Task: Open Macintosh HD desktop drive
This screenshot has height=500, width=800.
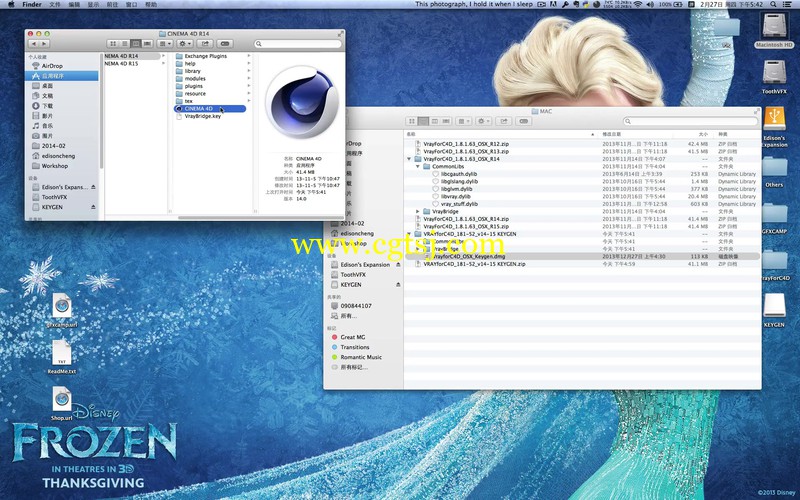Action: tap(774, 30)
